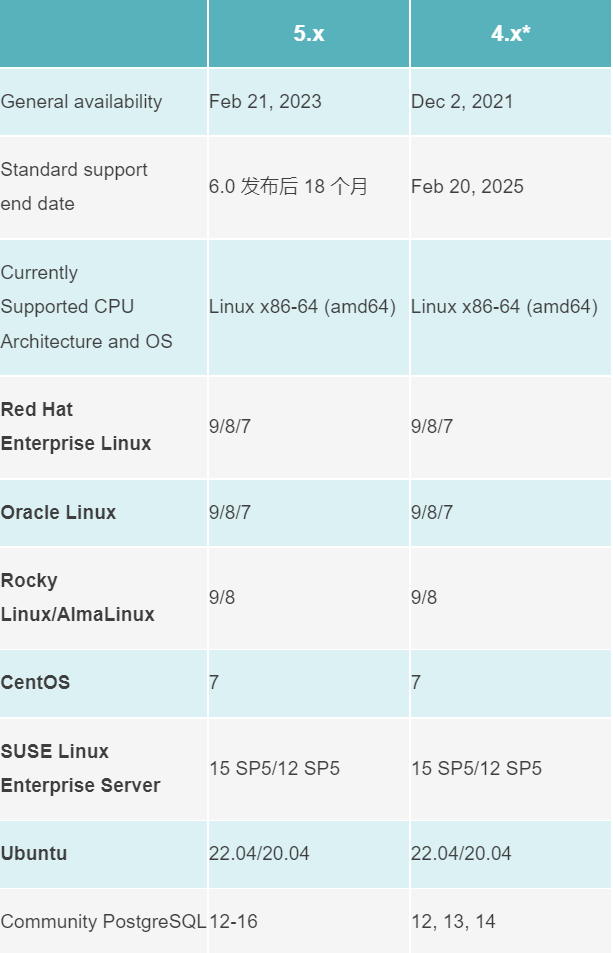Click the Ubuntu row label

(x=34, y=854)
